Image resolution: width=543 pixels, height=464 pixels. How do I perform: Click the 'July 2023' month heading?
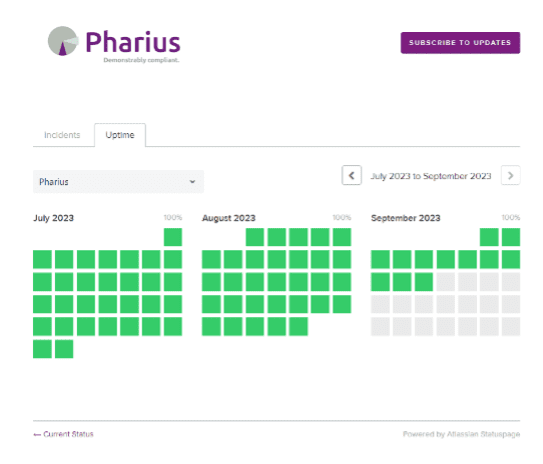point(54,218)
